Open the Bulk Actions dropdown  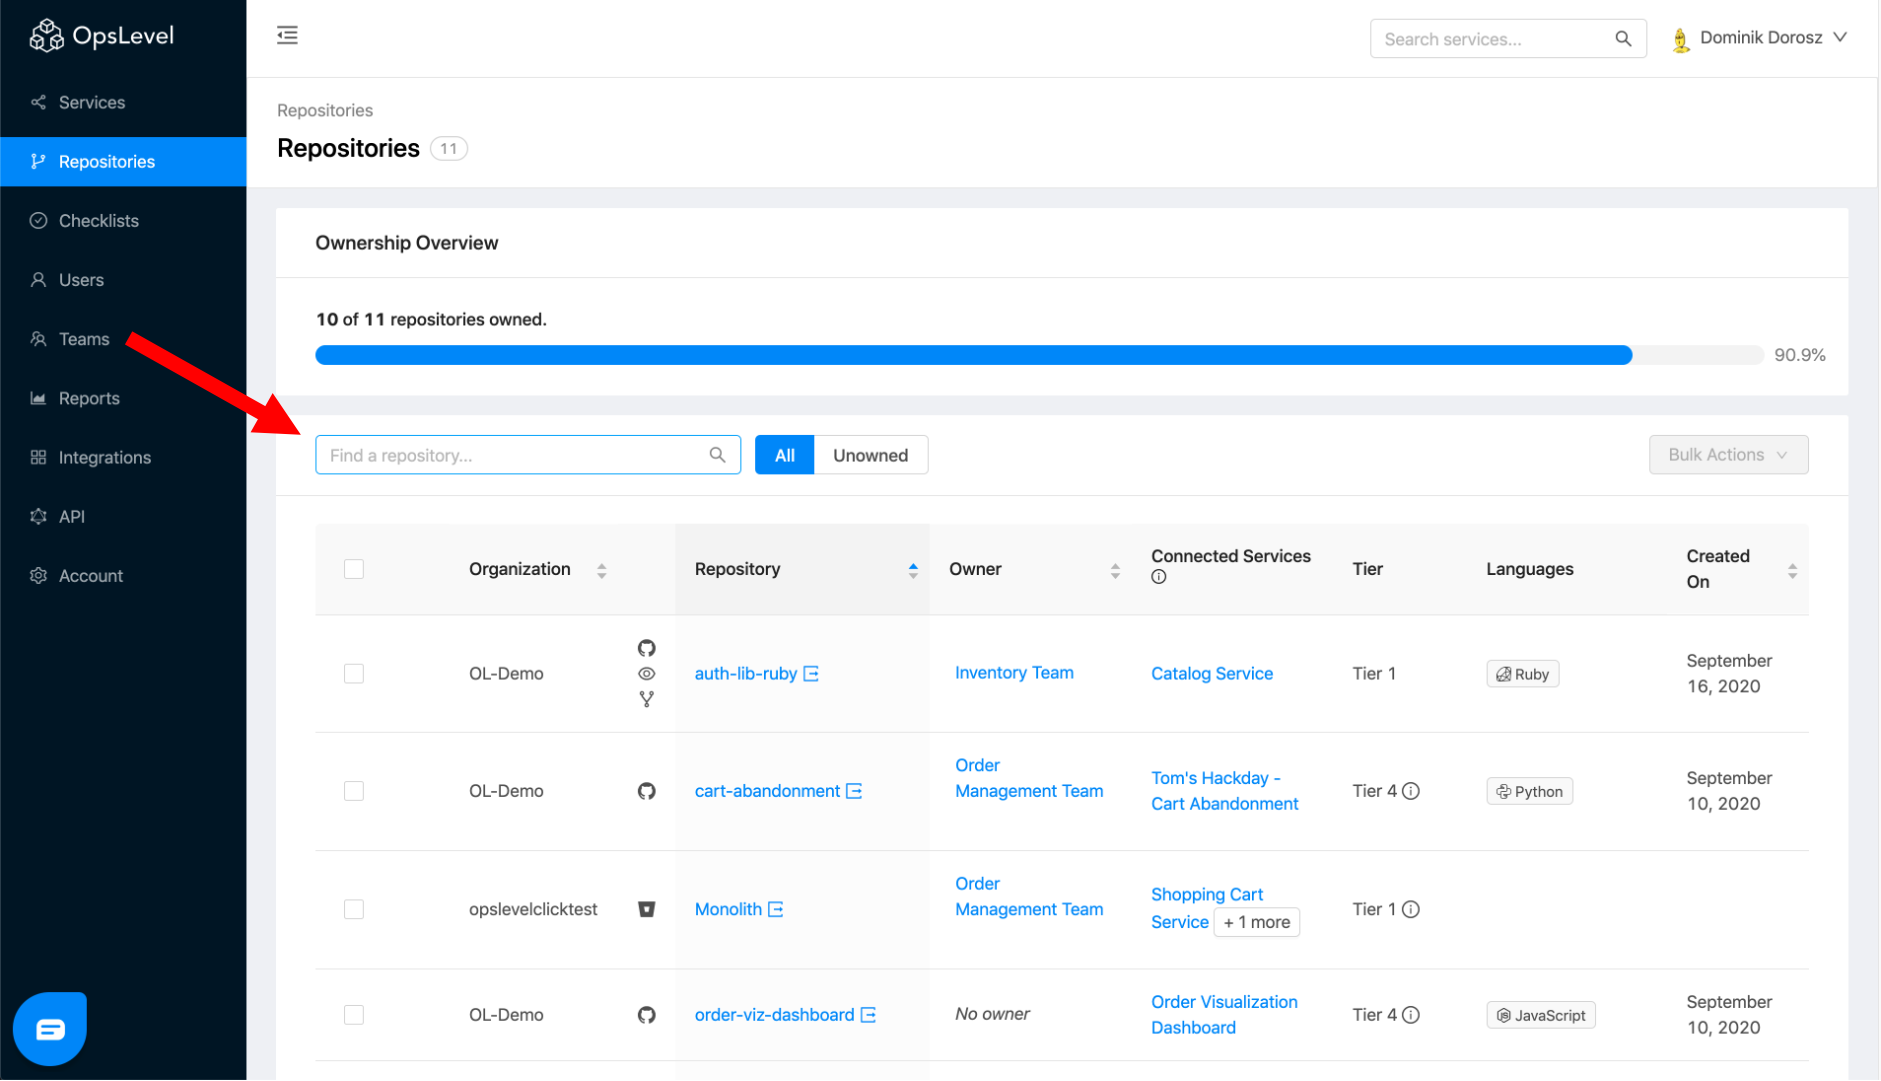coord(1728,455)
